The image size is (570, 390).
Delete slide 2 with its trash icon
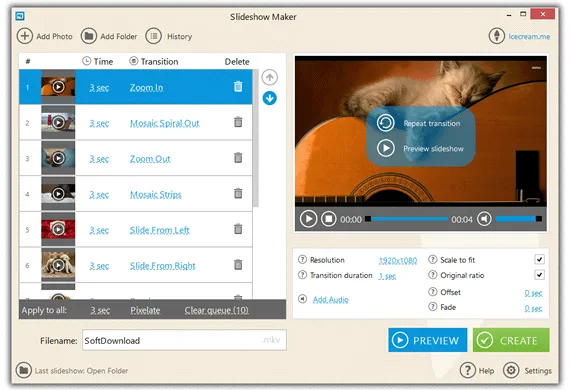point(238,122)
